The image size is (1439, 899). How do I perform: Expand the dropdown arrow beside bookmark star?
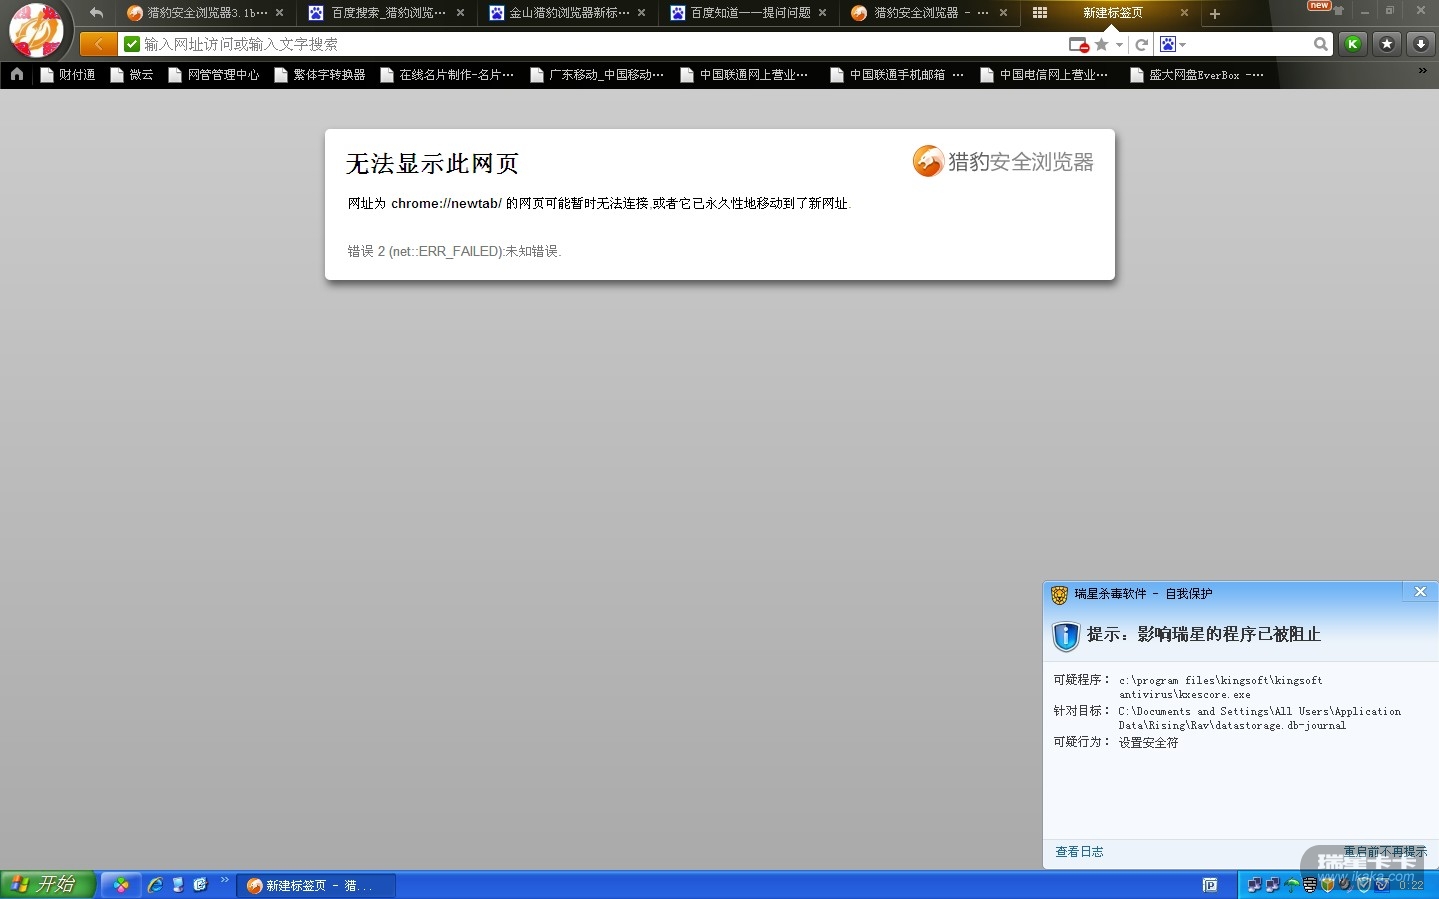pyautogui.click(x=1119, y=45)
